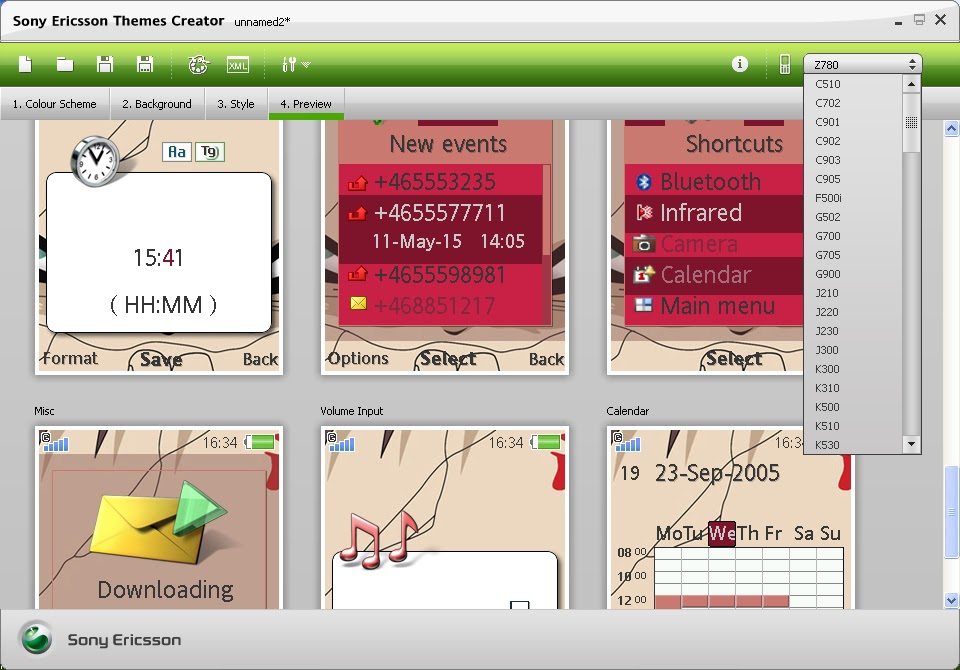Click the preview pane scroll up arrow

951,128
